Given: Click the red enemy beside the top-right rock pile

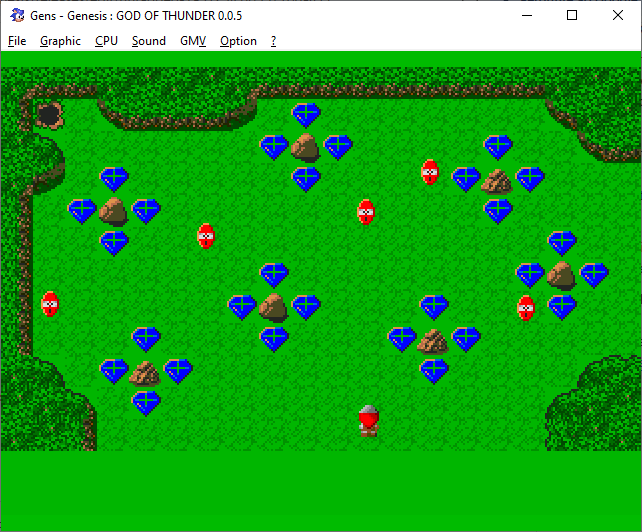Looking at the screenshot, I should [x=430, y=172].
